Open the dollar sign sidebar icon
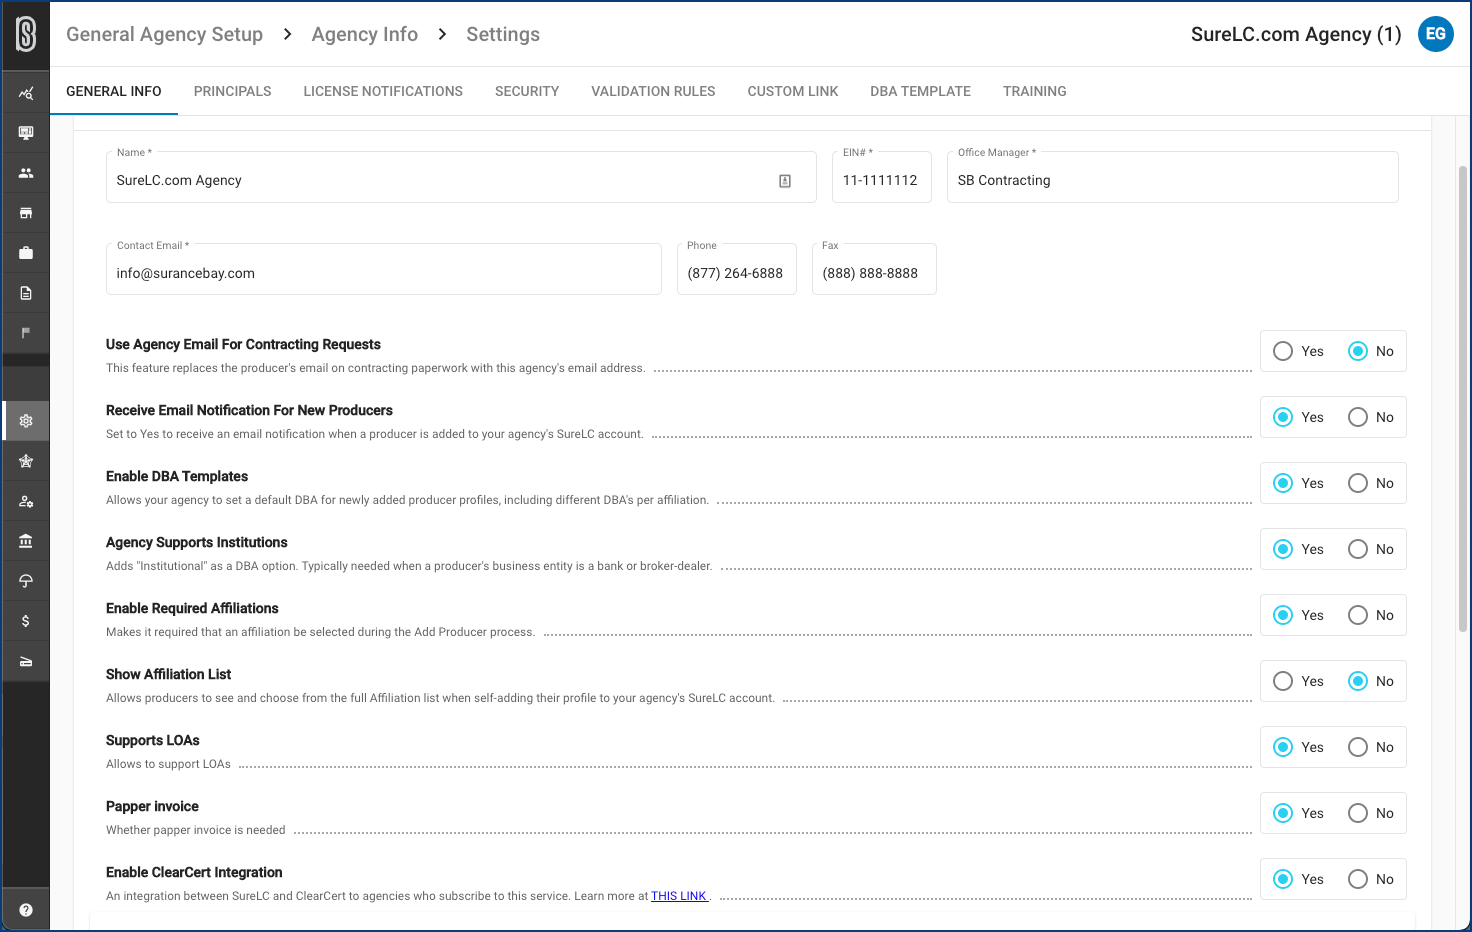This screenshot has width=1472, height=932. click(x=26, y=621)
